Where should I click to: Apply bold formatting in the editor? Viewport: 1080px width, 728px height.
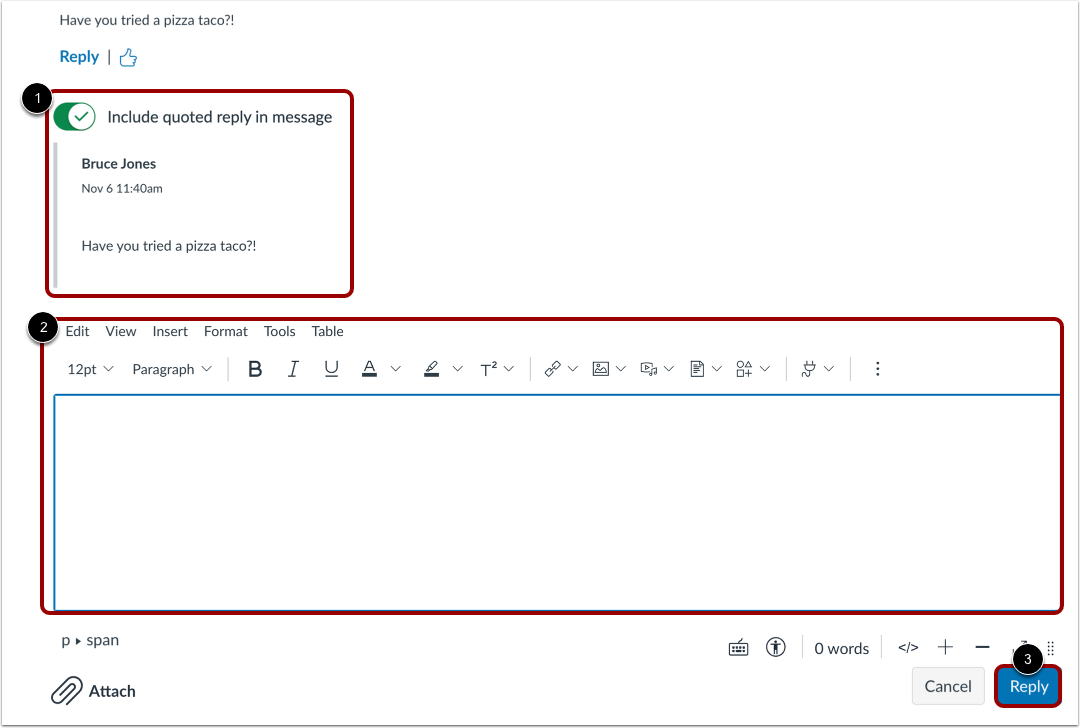254,368
